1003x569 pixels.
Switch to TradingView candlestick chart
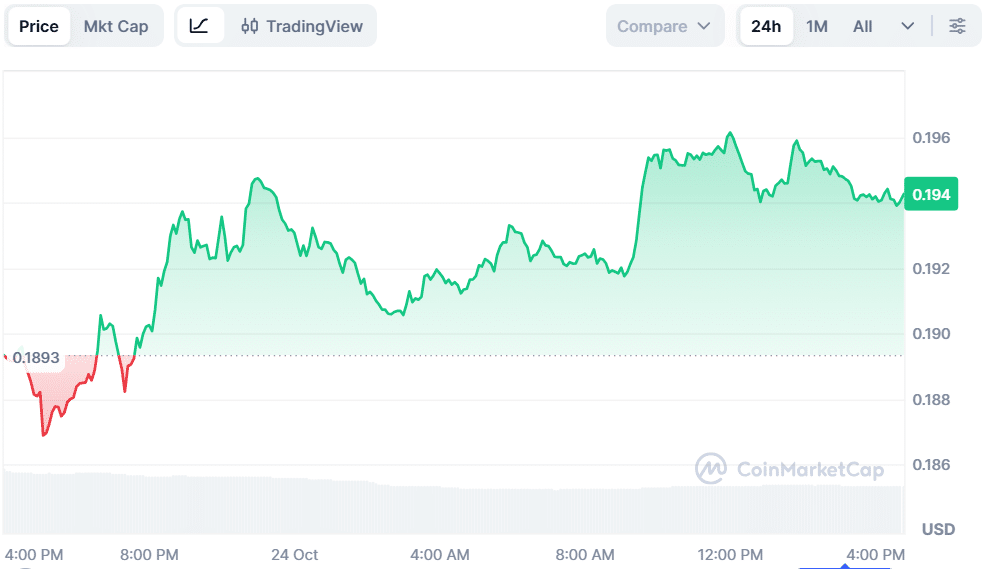coord(301,26)
